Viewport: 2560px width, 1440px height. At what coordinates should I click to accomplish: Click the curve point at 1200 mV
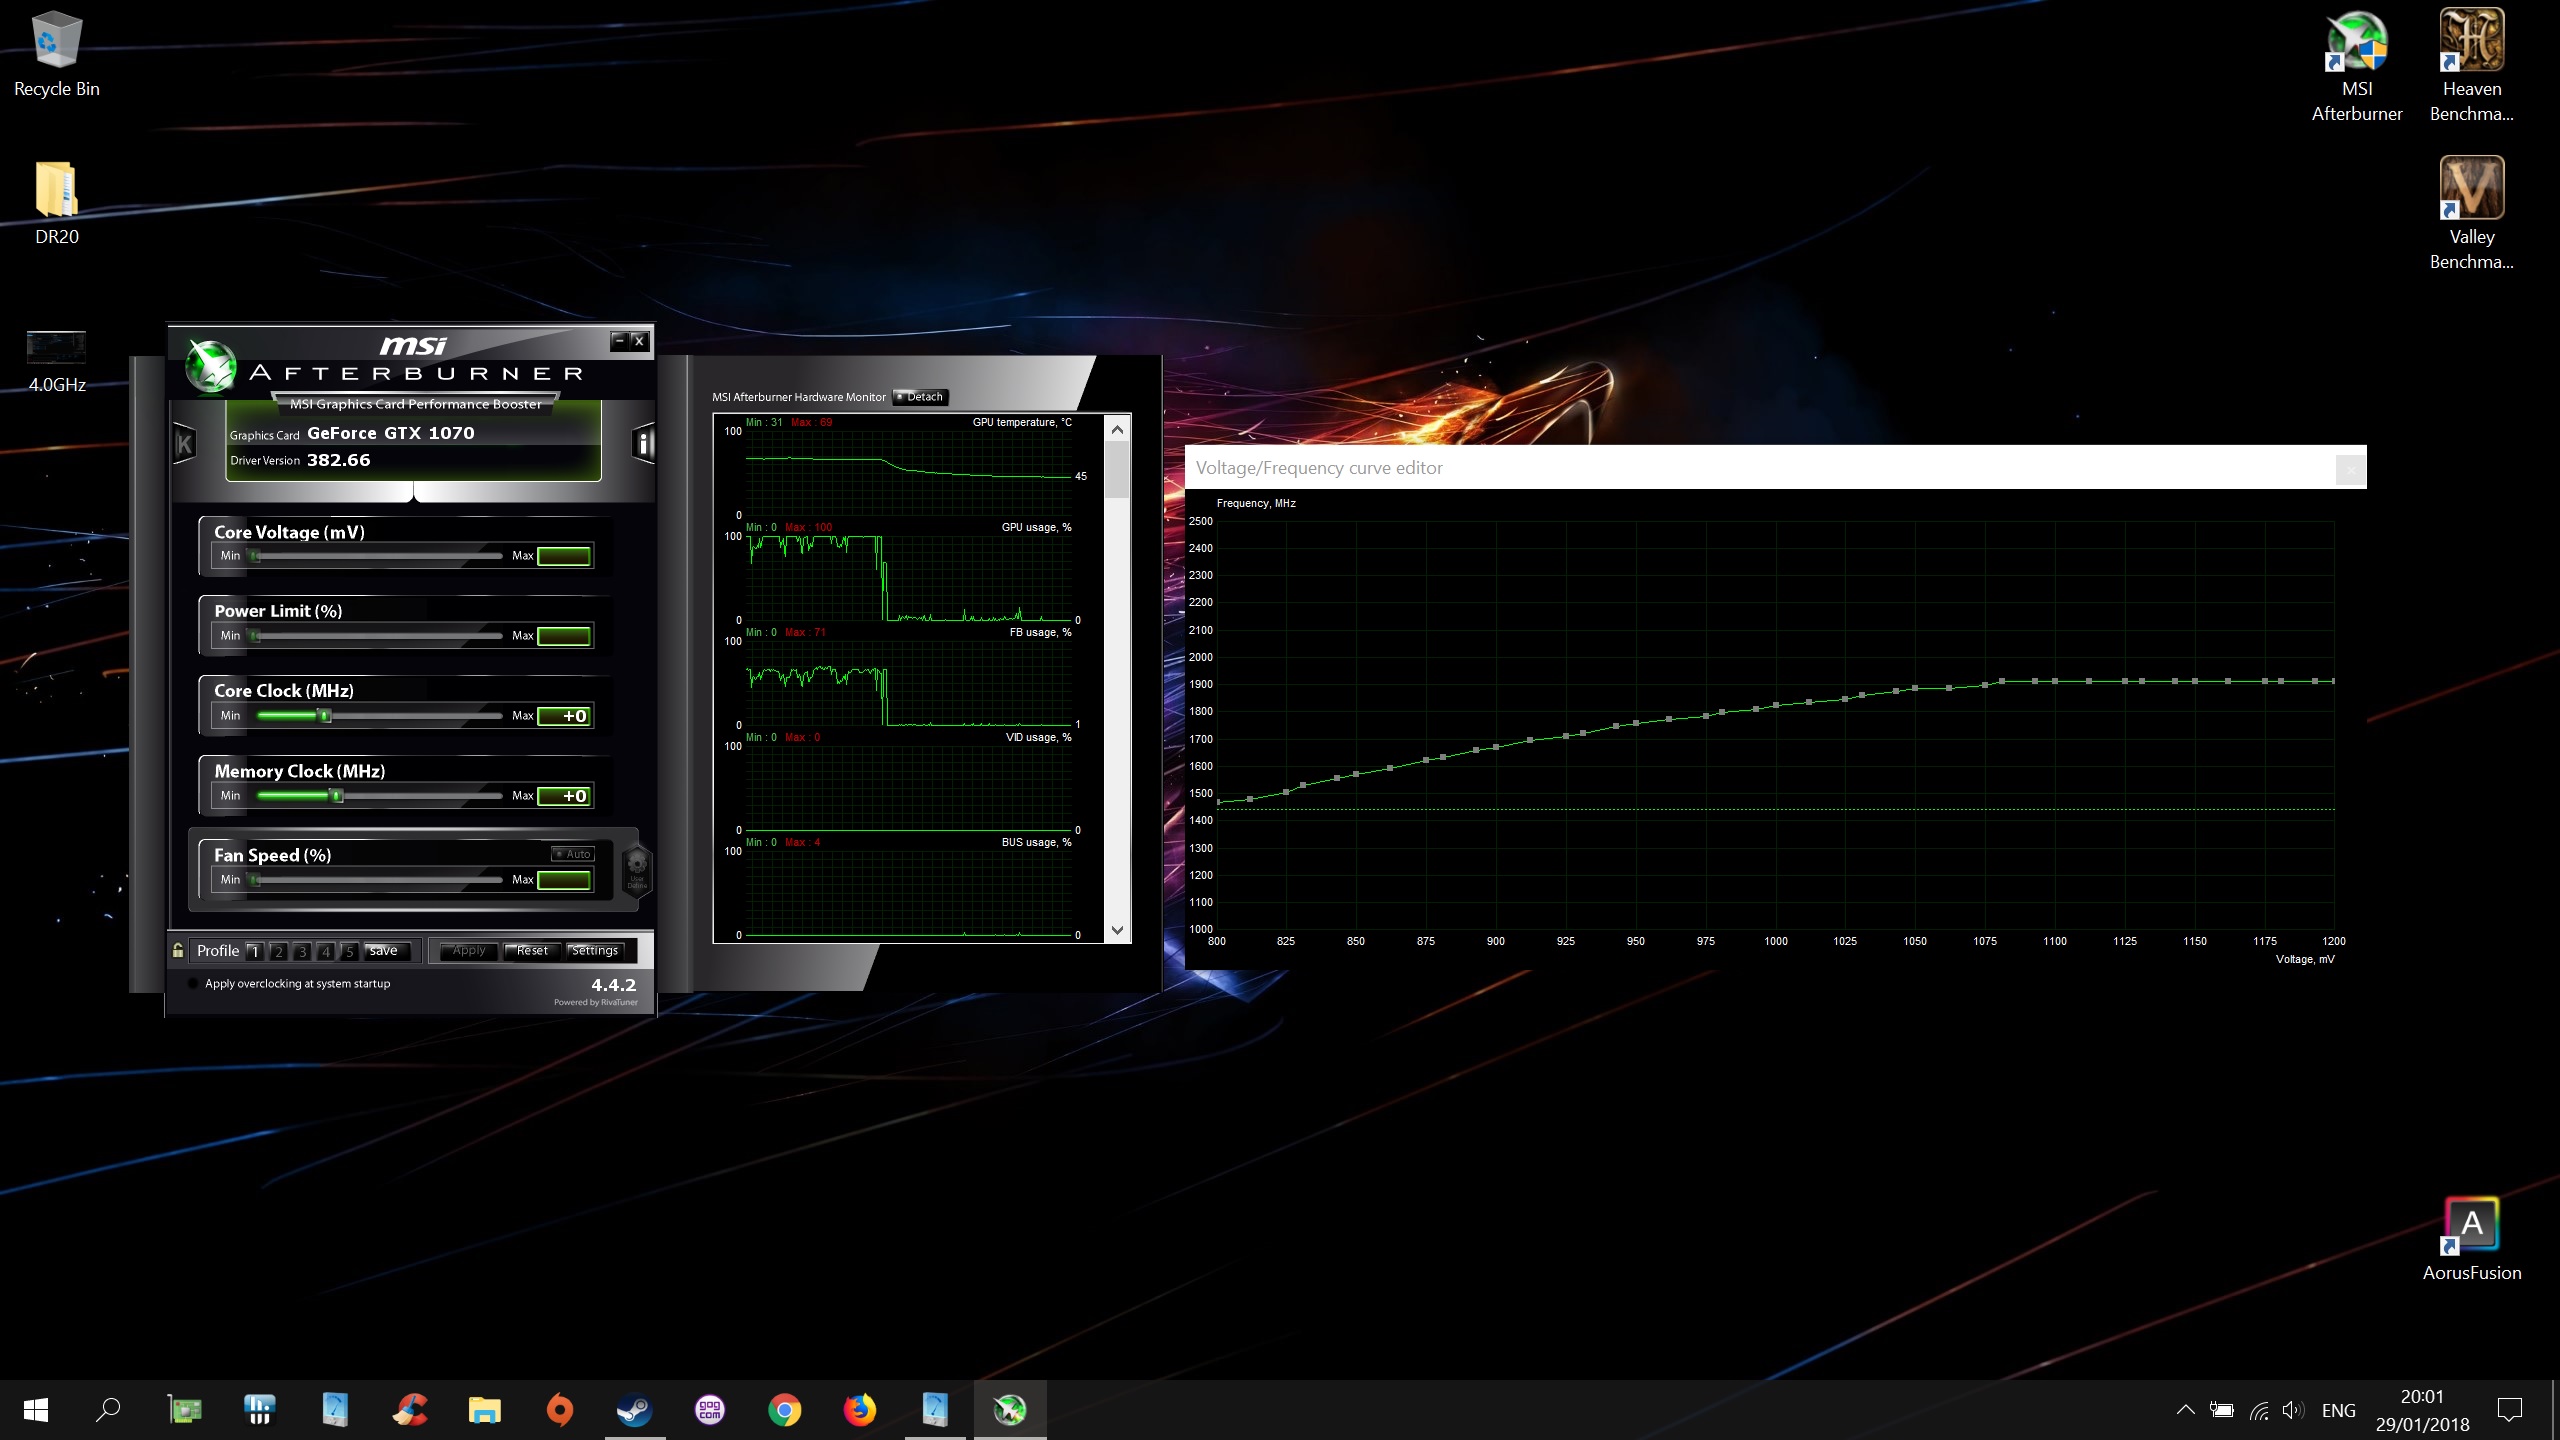pyautogui.click(x=2333, y=681)
